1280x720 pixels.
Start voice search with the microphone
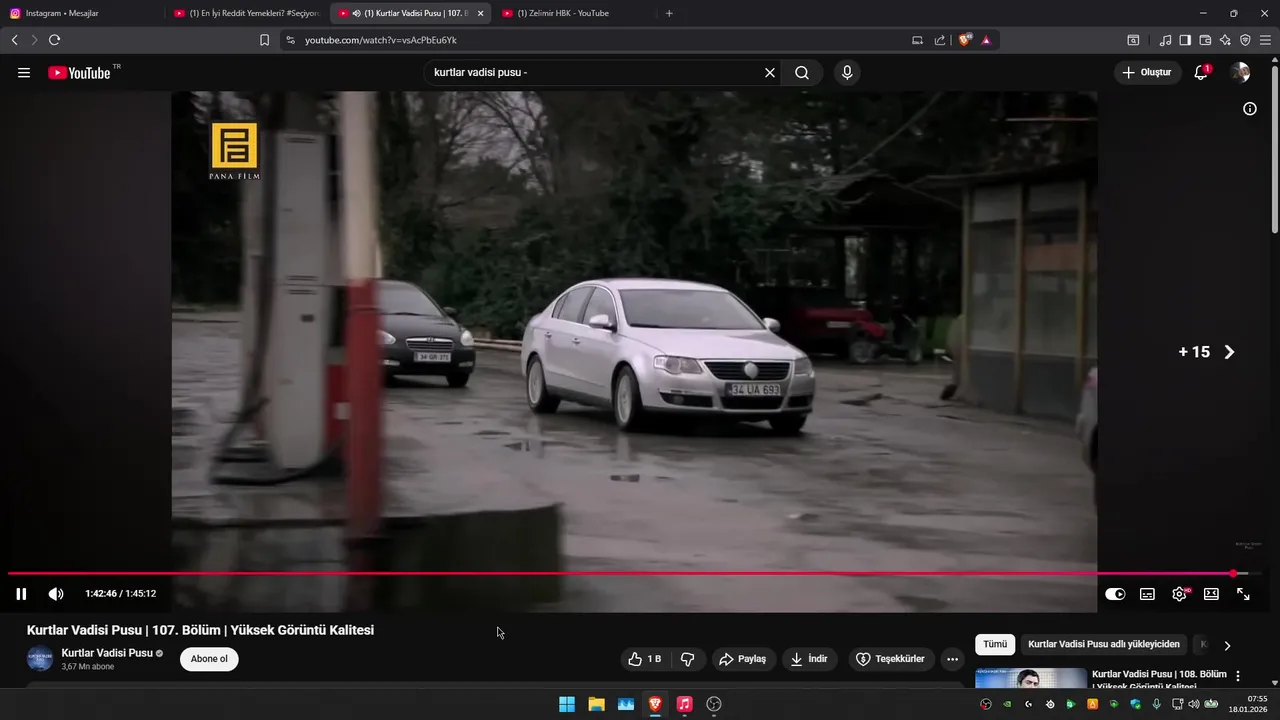coord(847,73)
